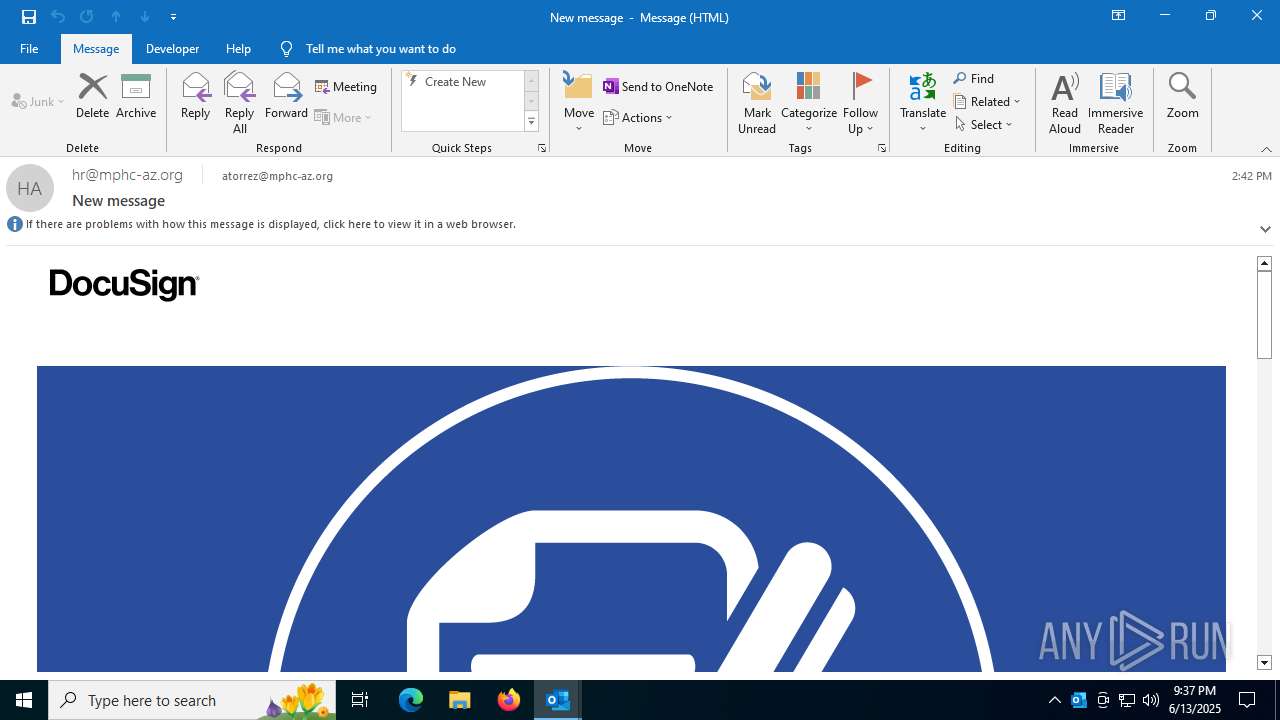Screen dimensions: 1280x720
Task: Open the notification center
Action: click(x=1247, y=700)
